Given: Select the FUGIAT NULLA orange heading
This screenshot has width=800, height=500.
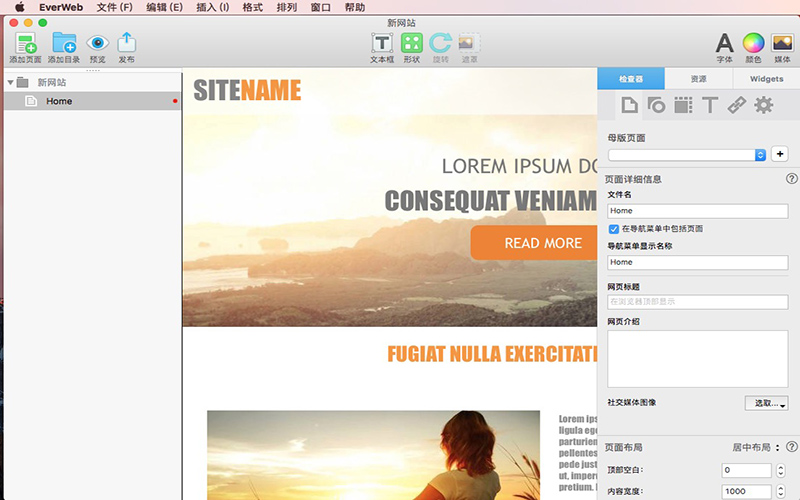Looking at the screenshot, I should pos(492,354).
